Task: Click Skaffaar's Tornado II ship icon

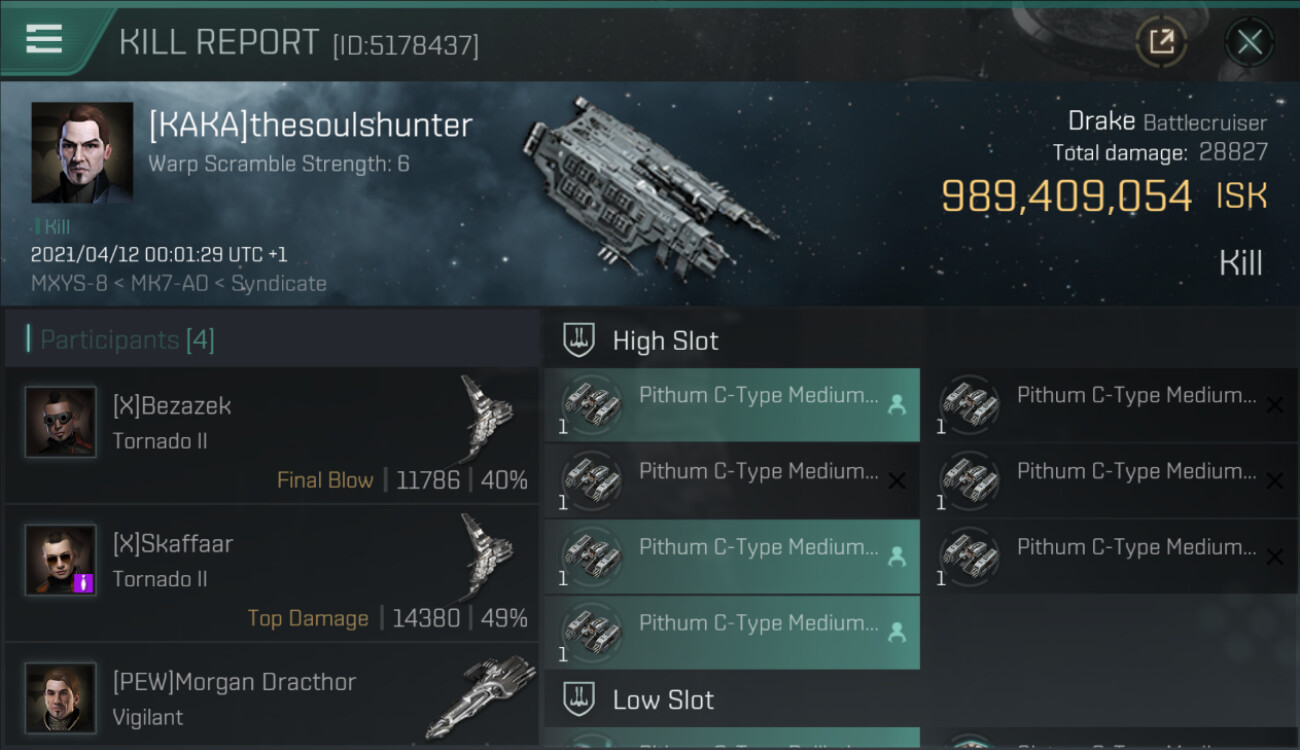Action: tap(487, 556)
